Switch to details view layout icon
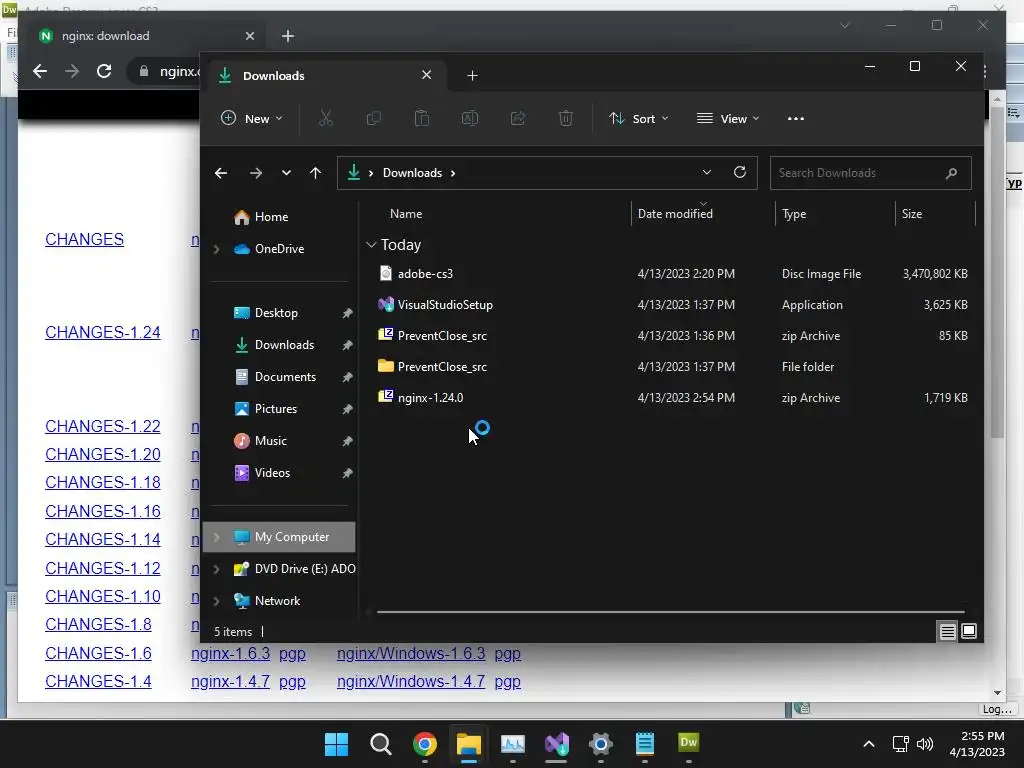 coord(948,631)
